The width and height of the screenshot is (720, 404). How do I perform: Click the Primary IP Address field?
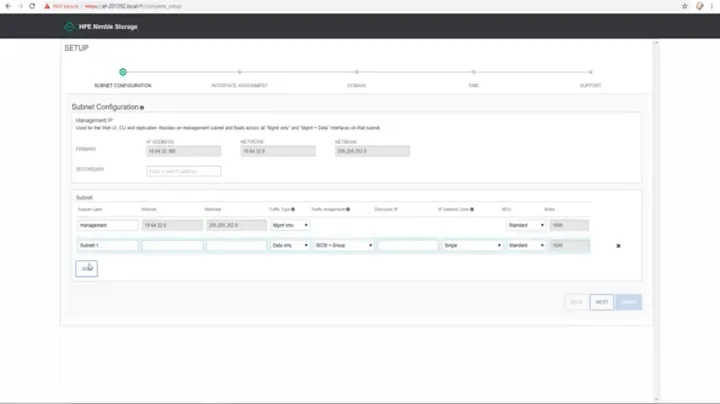(184, 151)
